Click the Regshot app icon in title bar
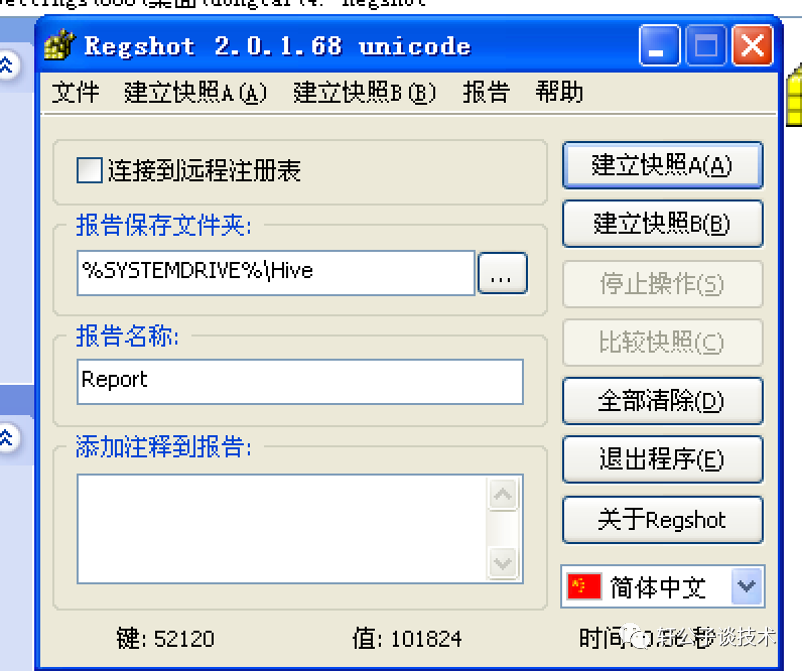802x672 pixels. pos(59,45)
